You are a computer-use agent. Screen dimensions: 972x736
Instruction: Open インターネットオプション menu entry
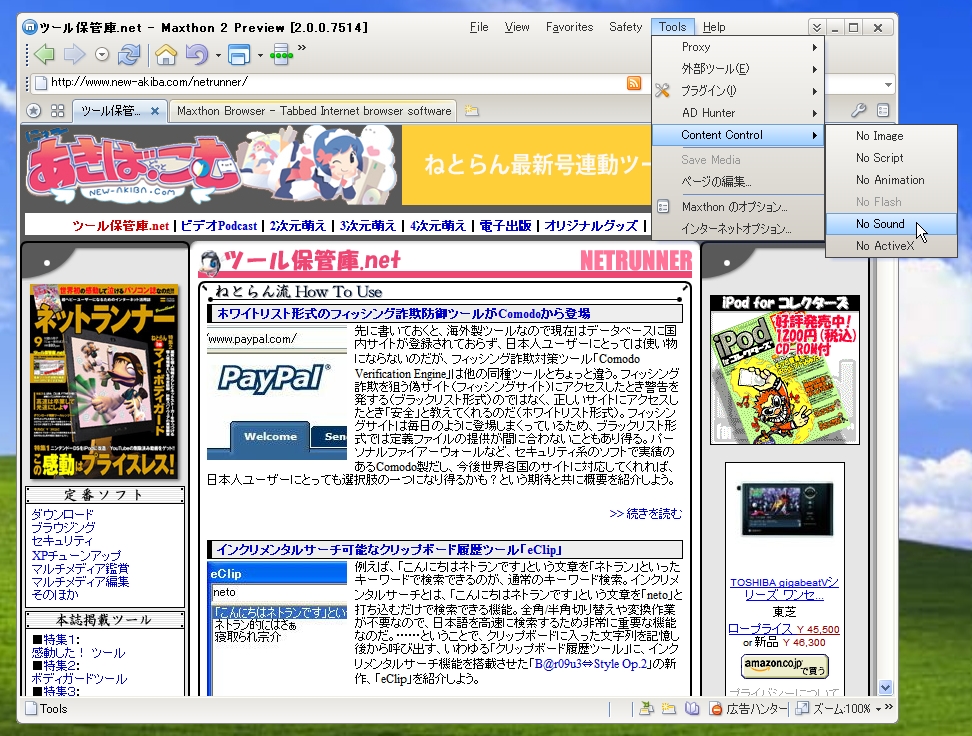tap(738, 229)
